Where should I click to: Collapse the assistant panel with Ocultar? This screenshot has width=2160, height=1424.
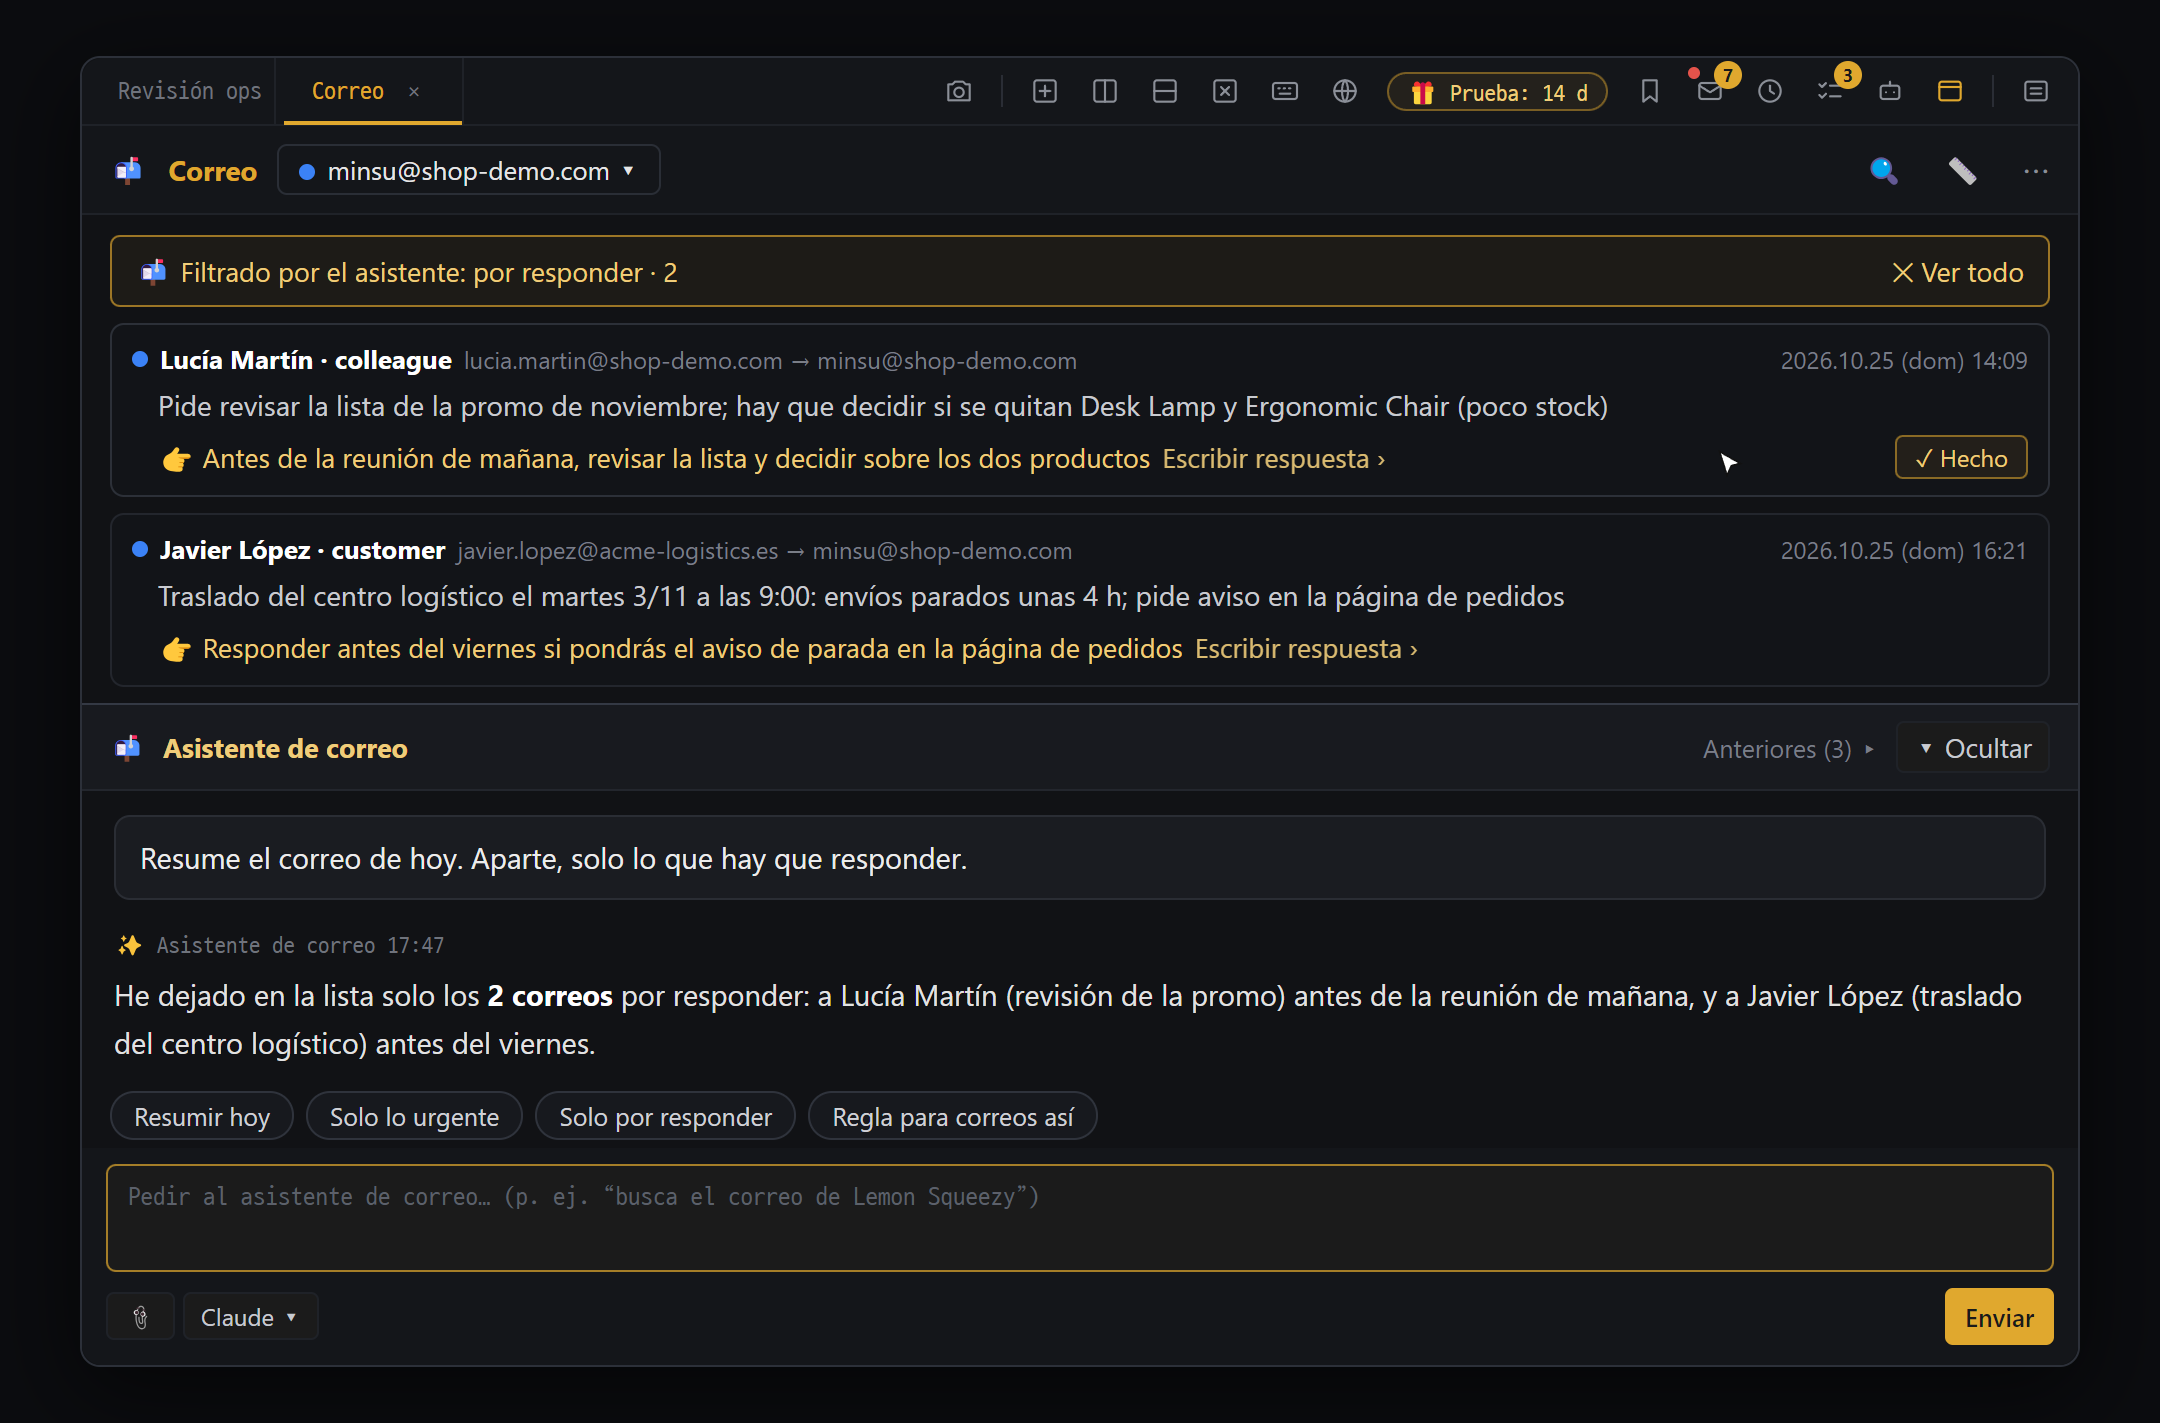click(x=1974, y=748)
